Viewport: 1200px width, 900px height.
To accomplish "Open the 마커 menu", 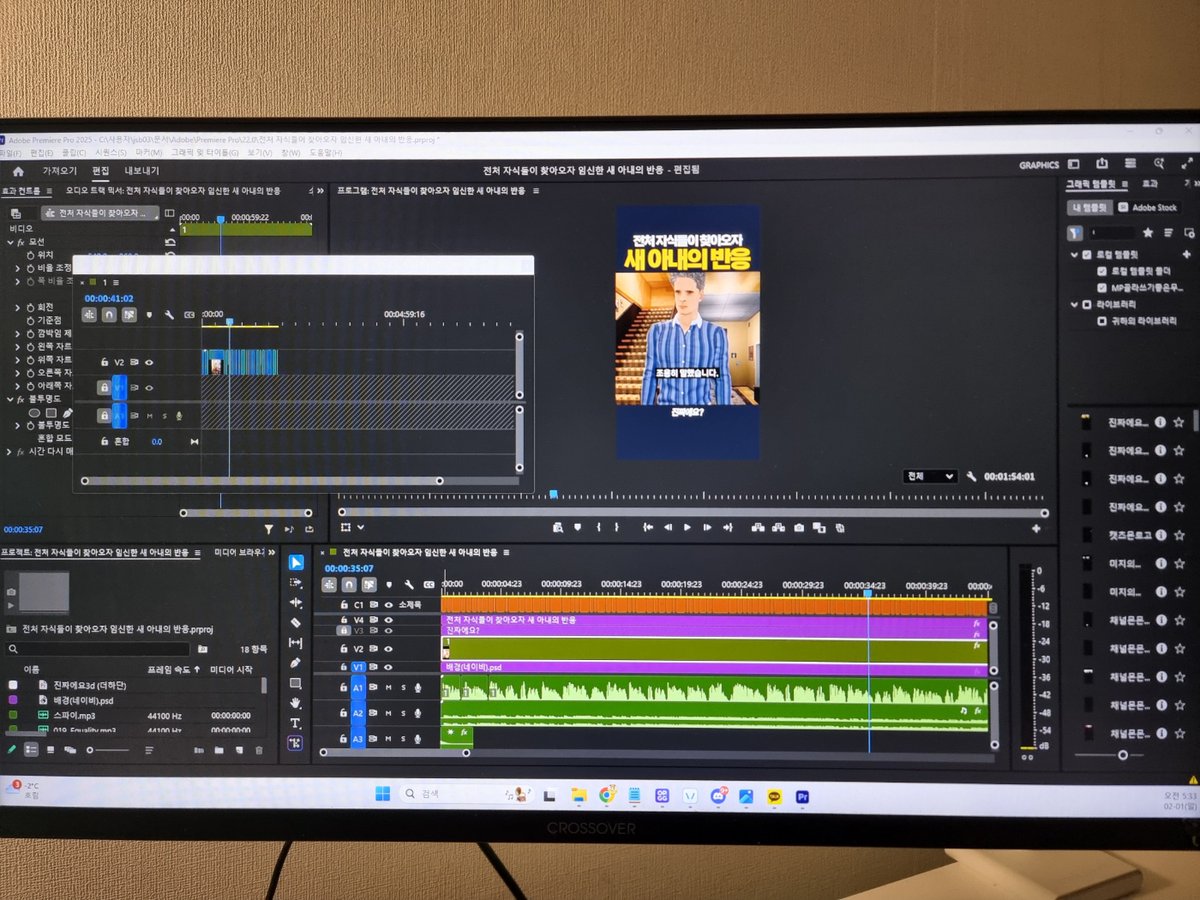I will (x=149, y=152).
